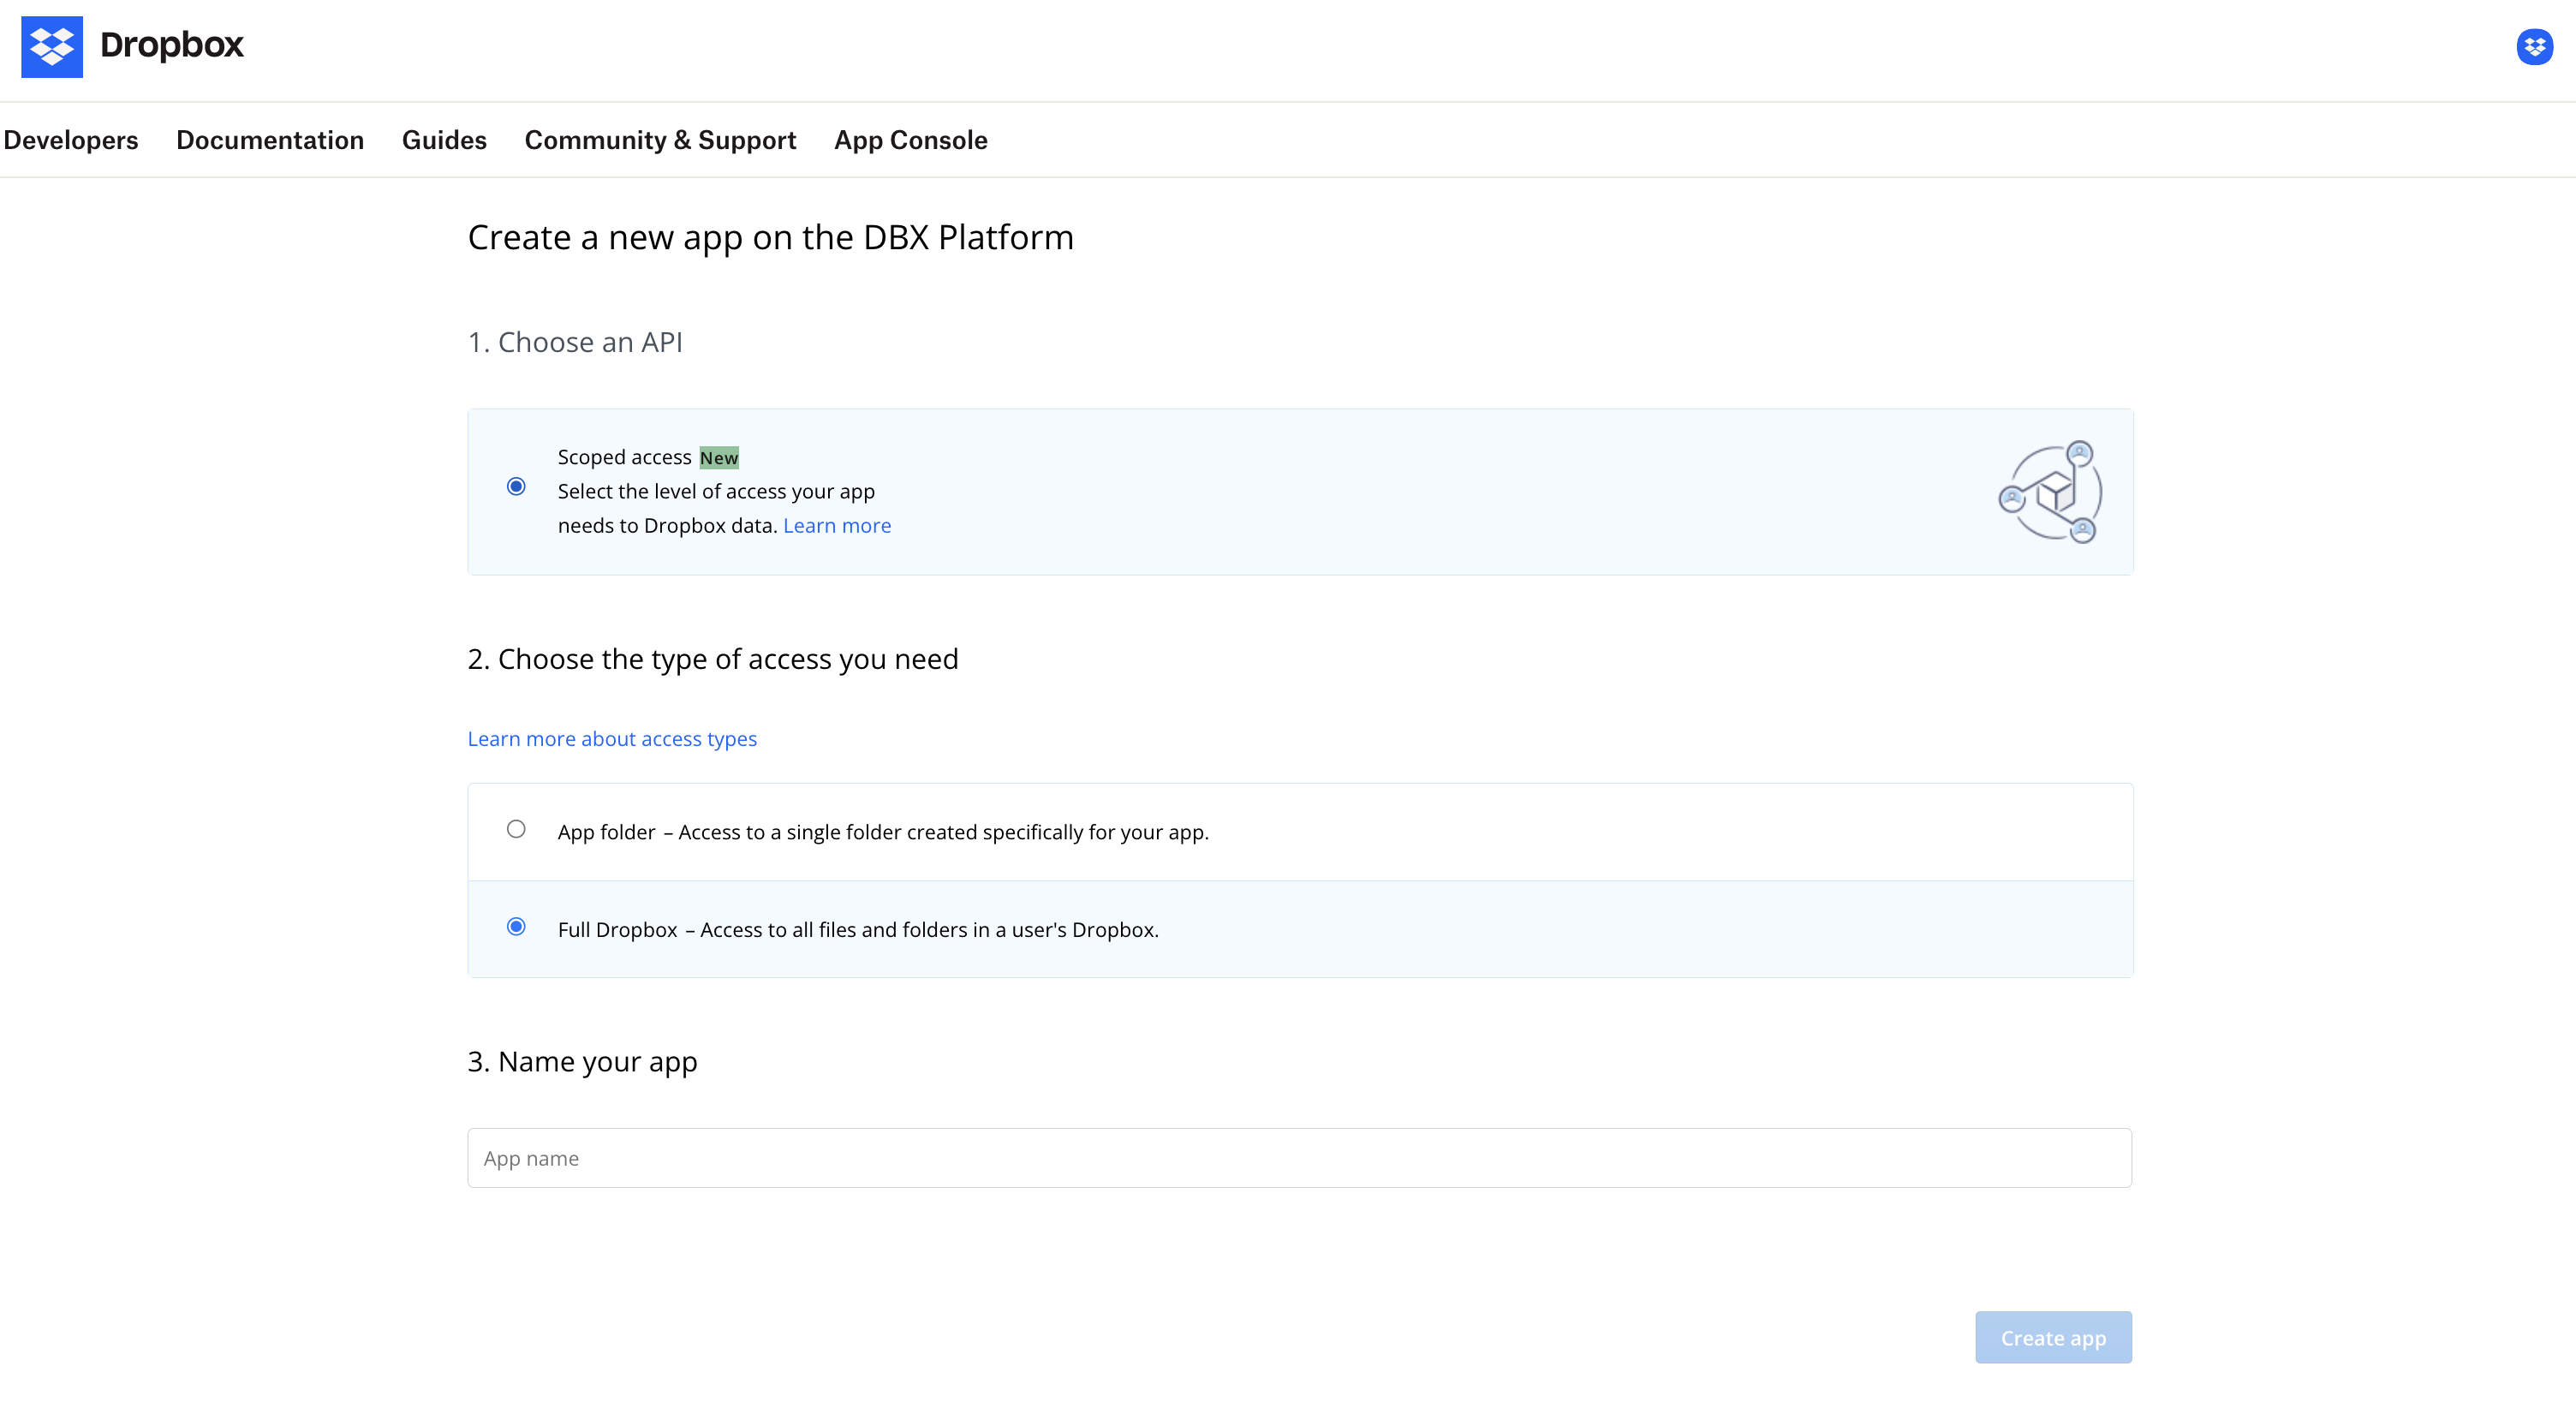The image size is (2576, 1420).
Task: Click the Dropbox wordmark text
Action: [x=172, y=45]
